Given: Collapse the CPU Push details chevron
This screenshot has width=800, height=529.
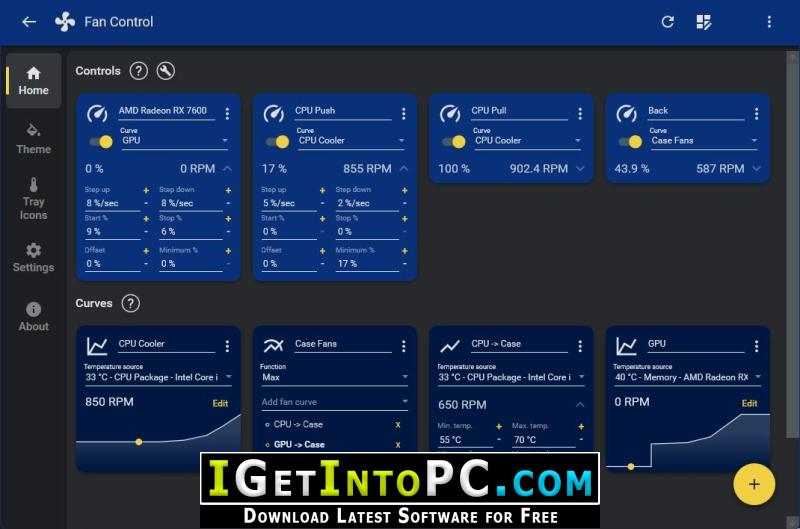Looking at the screenshot, I should click(404, 168).
